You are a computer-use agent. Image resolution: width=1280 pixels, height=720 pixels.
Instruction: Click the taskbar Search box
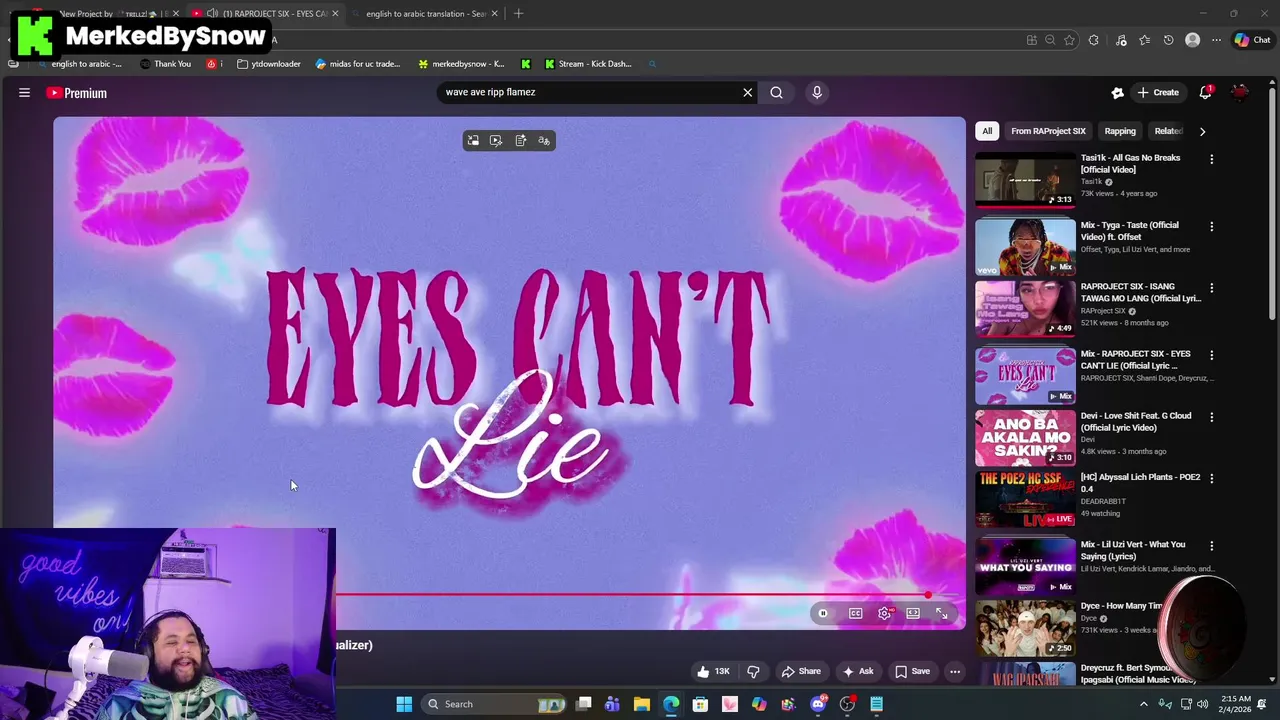[x=495, y=704]
